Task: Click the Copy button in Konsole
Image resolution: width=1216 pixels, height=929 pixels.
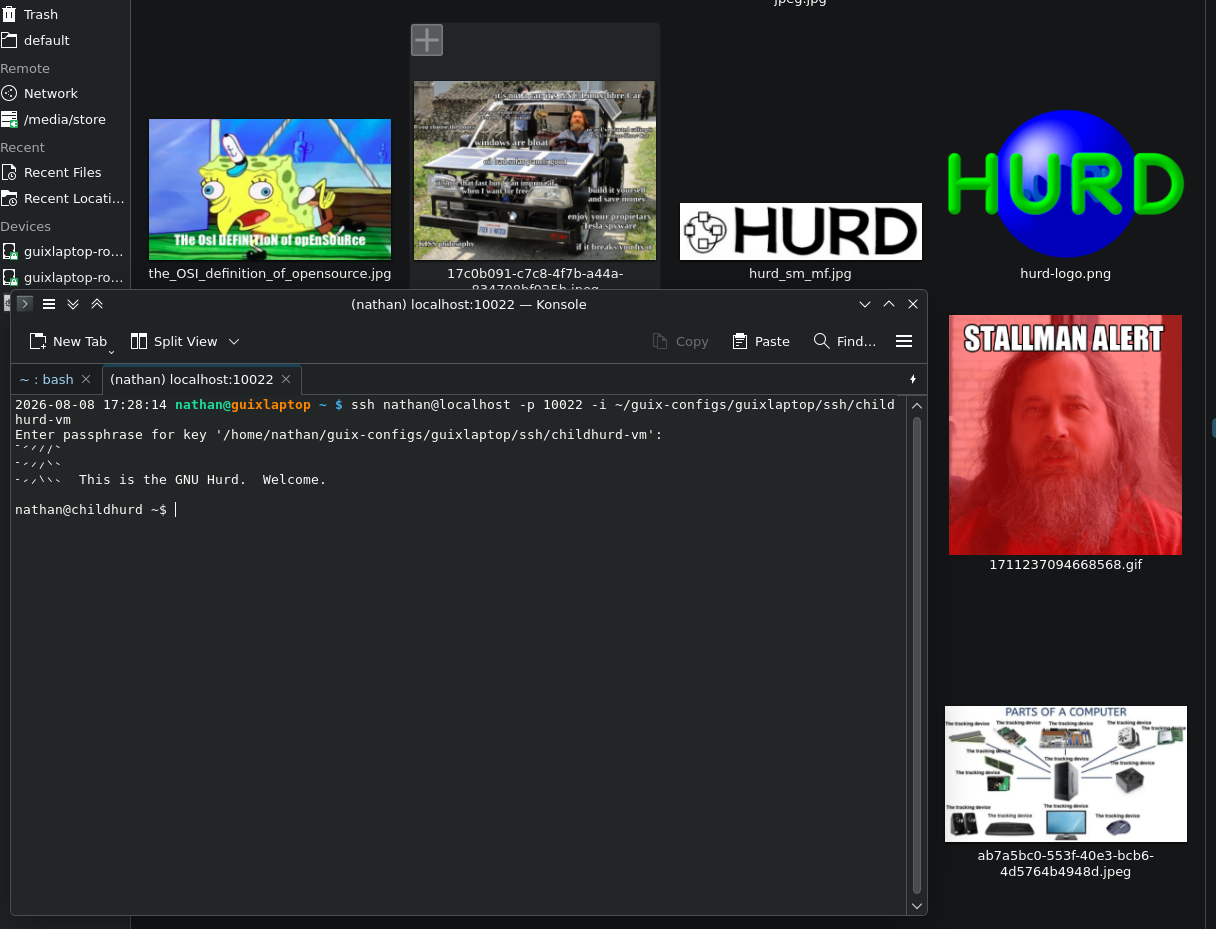Action: (680, 341)
